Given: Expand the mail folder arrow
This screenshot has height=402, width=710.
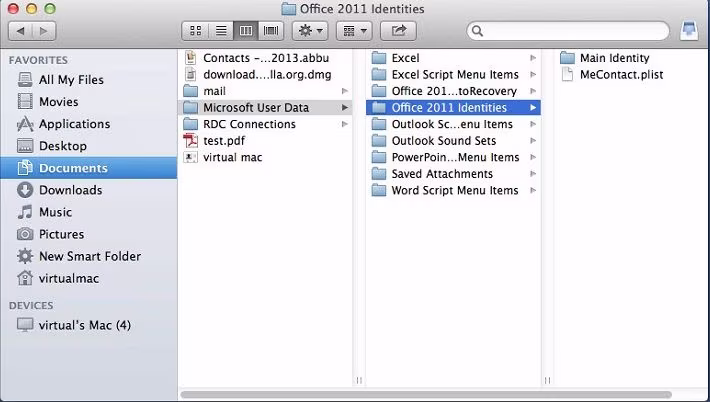Looking at the screenshot, I should pos(345,91).
